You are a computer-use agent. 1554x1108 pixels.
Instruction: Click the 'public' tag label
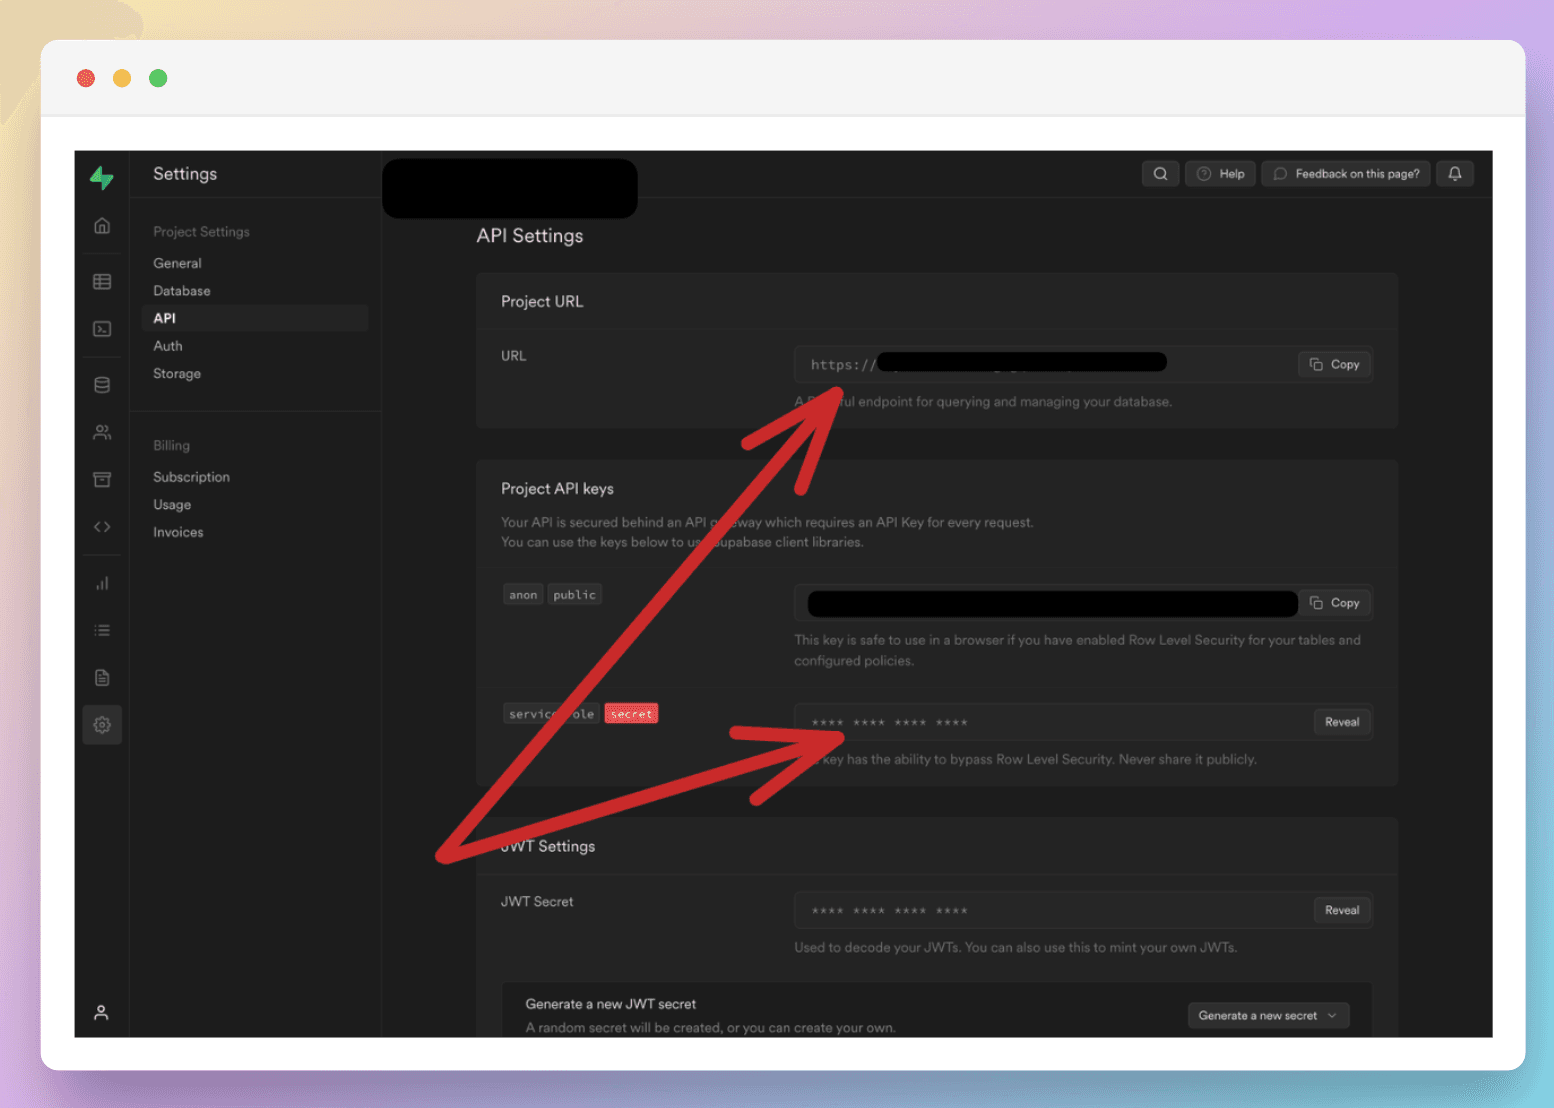[574, 595]
